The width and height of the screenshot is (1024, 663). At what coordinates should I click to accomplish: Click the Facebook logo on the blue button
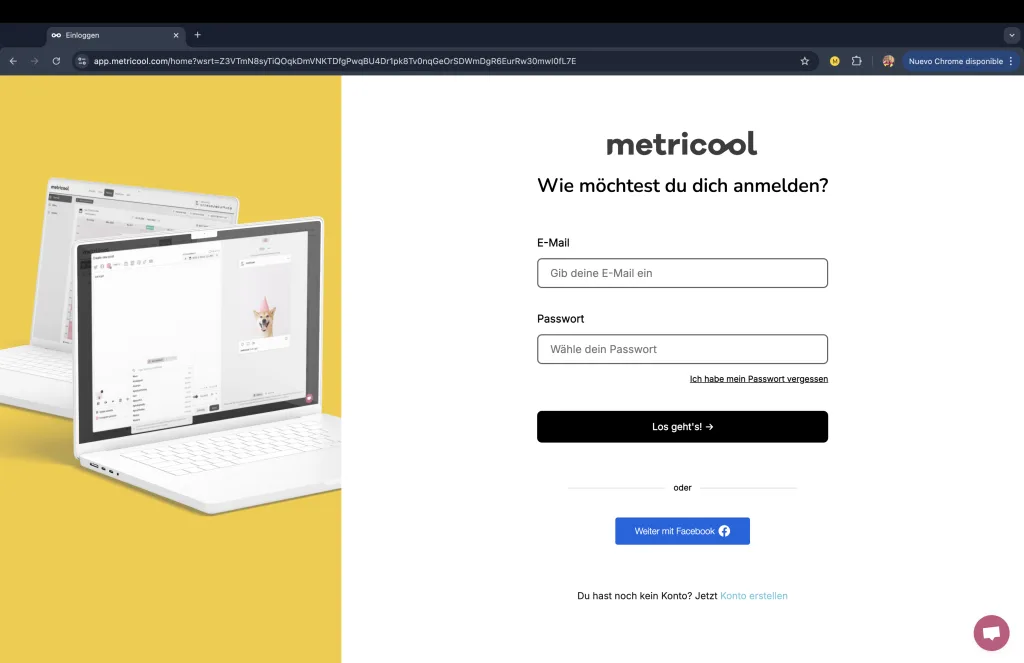point(724,531)
